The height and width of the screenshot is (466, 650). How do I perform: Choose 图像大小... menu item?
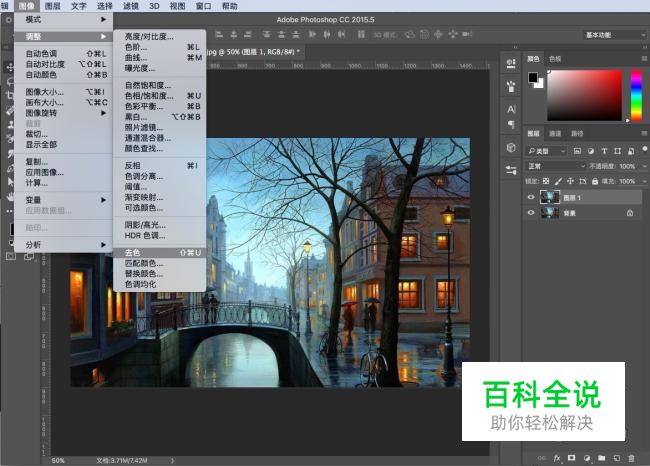tap(64, 92)
